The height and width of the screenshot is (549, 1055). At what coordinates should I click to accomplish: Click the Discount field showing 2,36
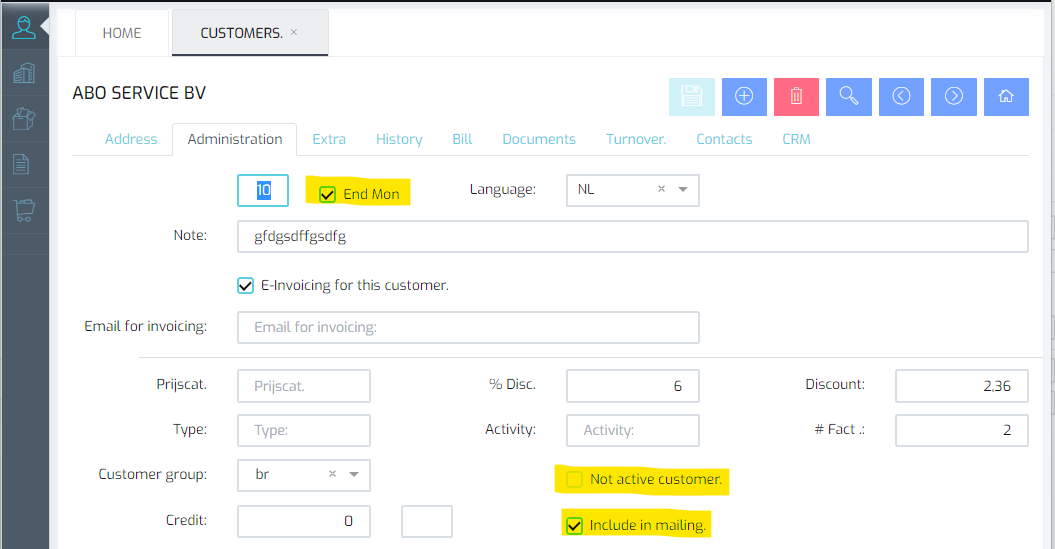coord(961,386)
